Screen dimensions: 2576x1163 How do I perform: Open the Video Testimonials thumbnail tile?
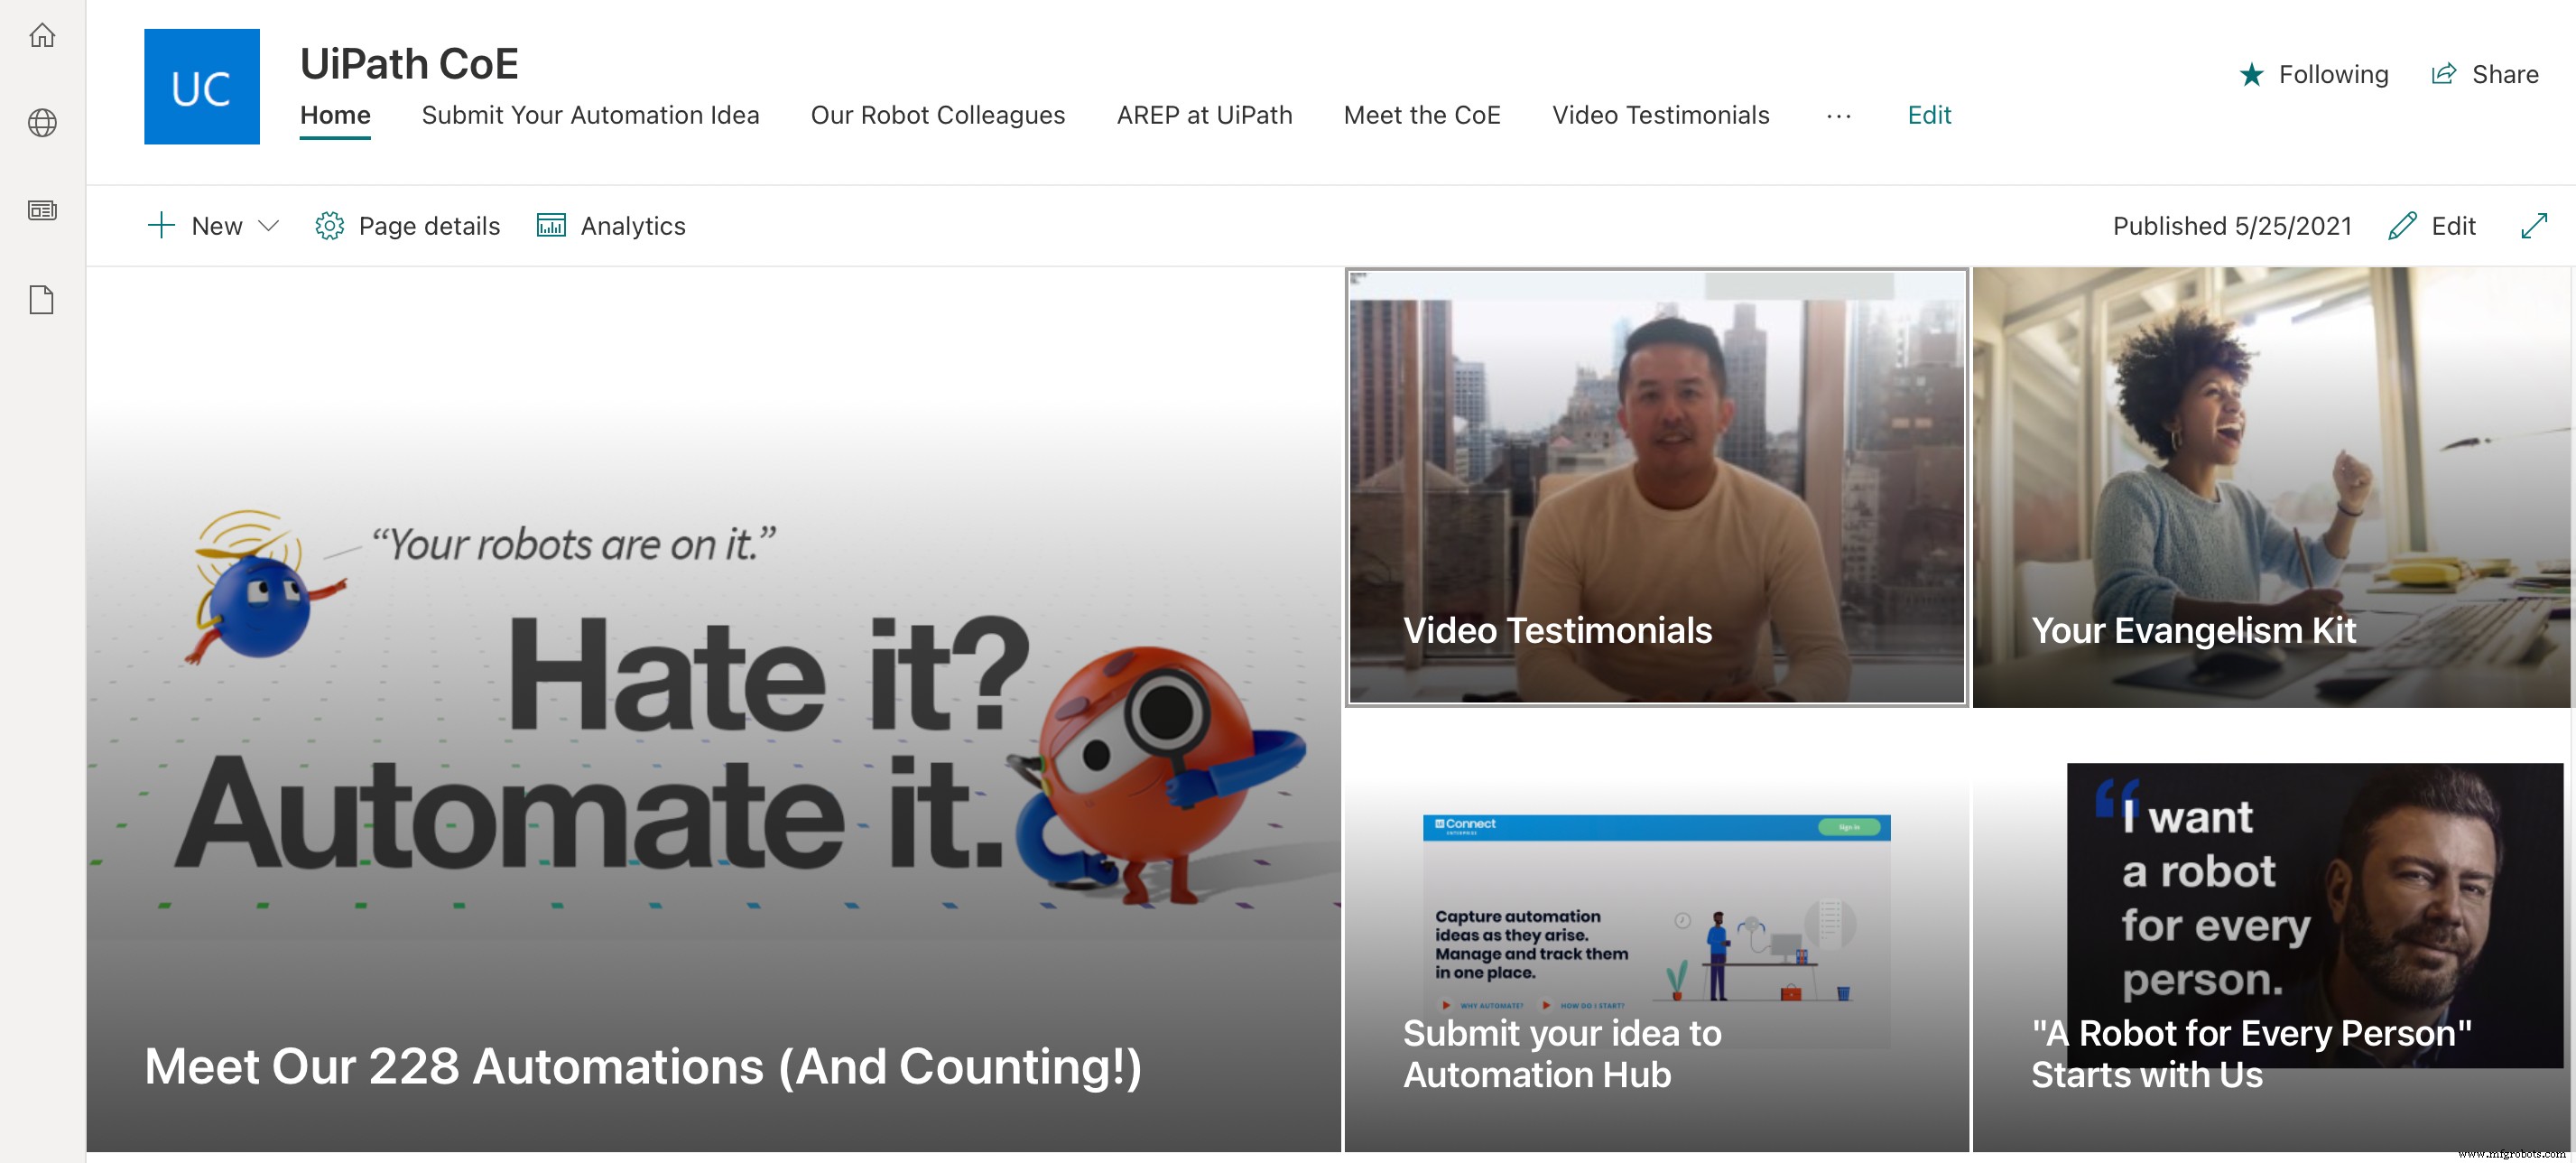pyautogui.click(x=1656, y=487)
